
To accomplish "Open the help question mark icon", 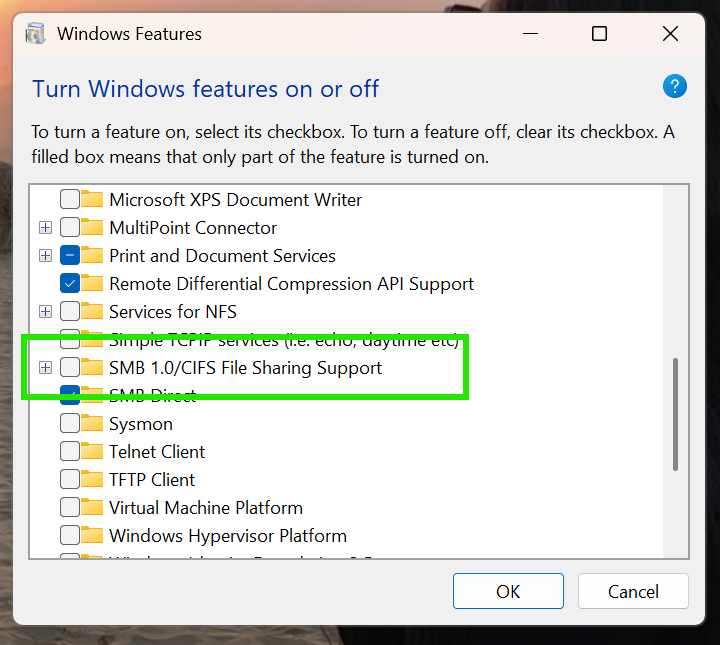I will click(x=675, y=86).
